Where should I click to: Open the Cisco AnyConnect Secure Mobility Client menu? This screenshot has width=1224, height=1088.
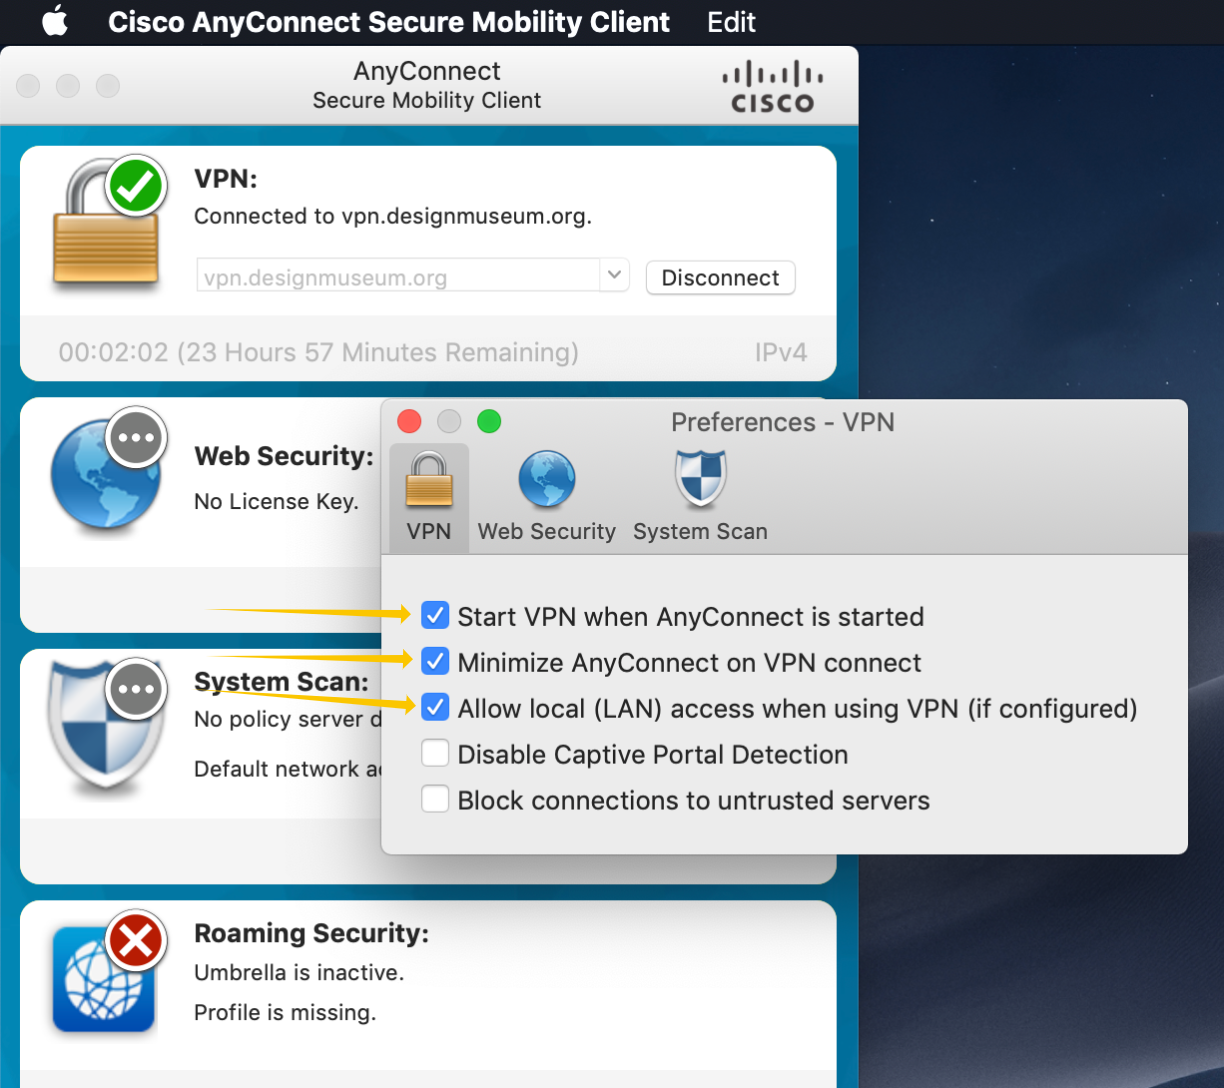[x=389, y=22]
